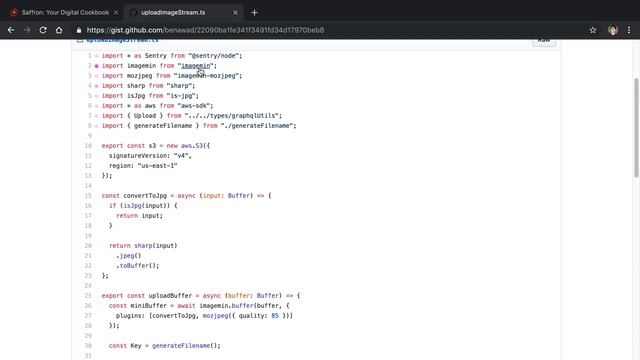View site info via the lock icon
The height and width of the screenshot is (360, 640).
[79, 30]
